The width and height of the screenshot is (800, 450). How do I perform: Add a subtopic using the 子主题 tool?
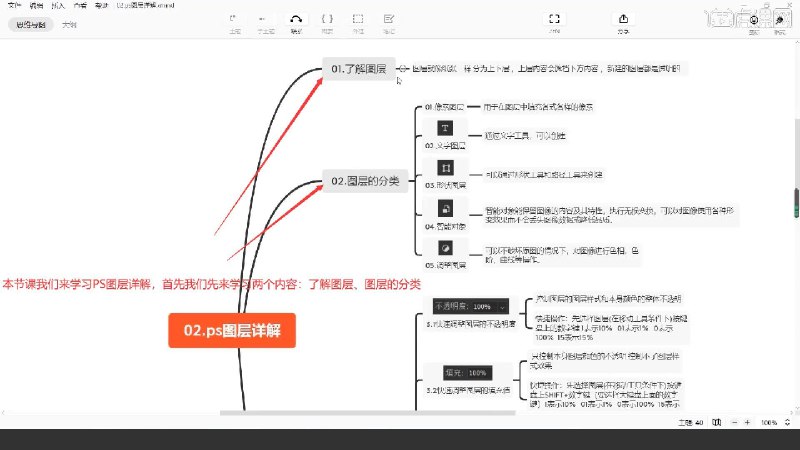pos(266,23)
